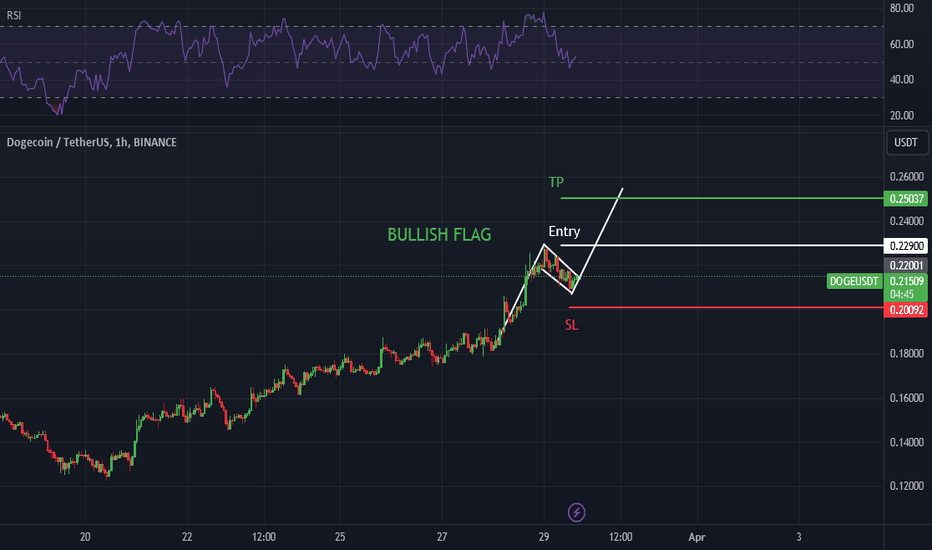Click the 0.26000 price axis value
932x550 pixels.
tap(906, 177)
